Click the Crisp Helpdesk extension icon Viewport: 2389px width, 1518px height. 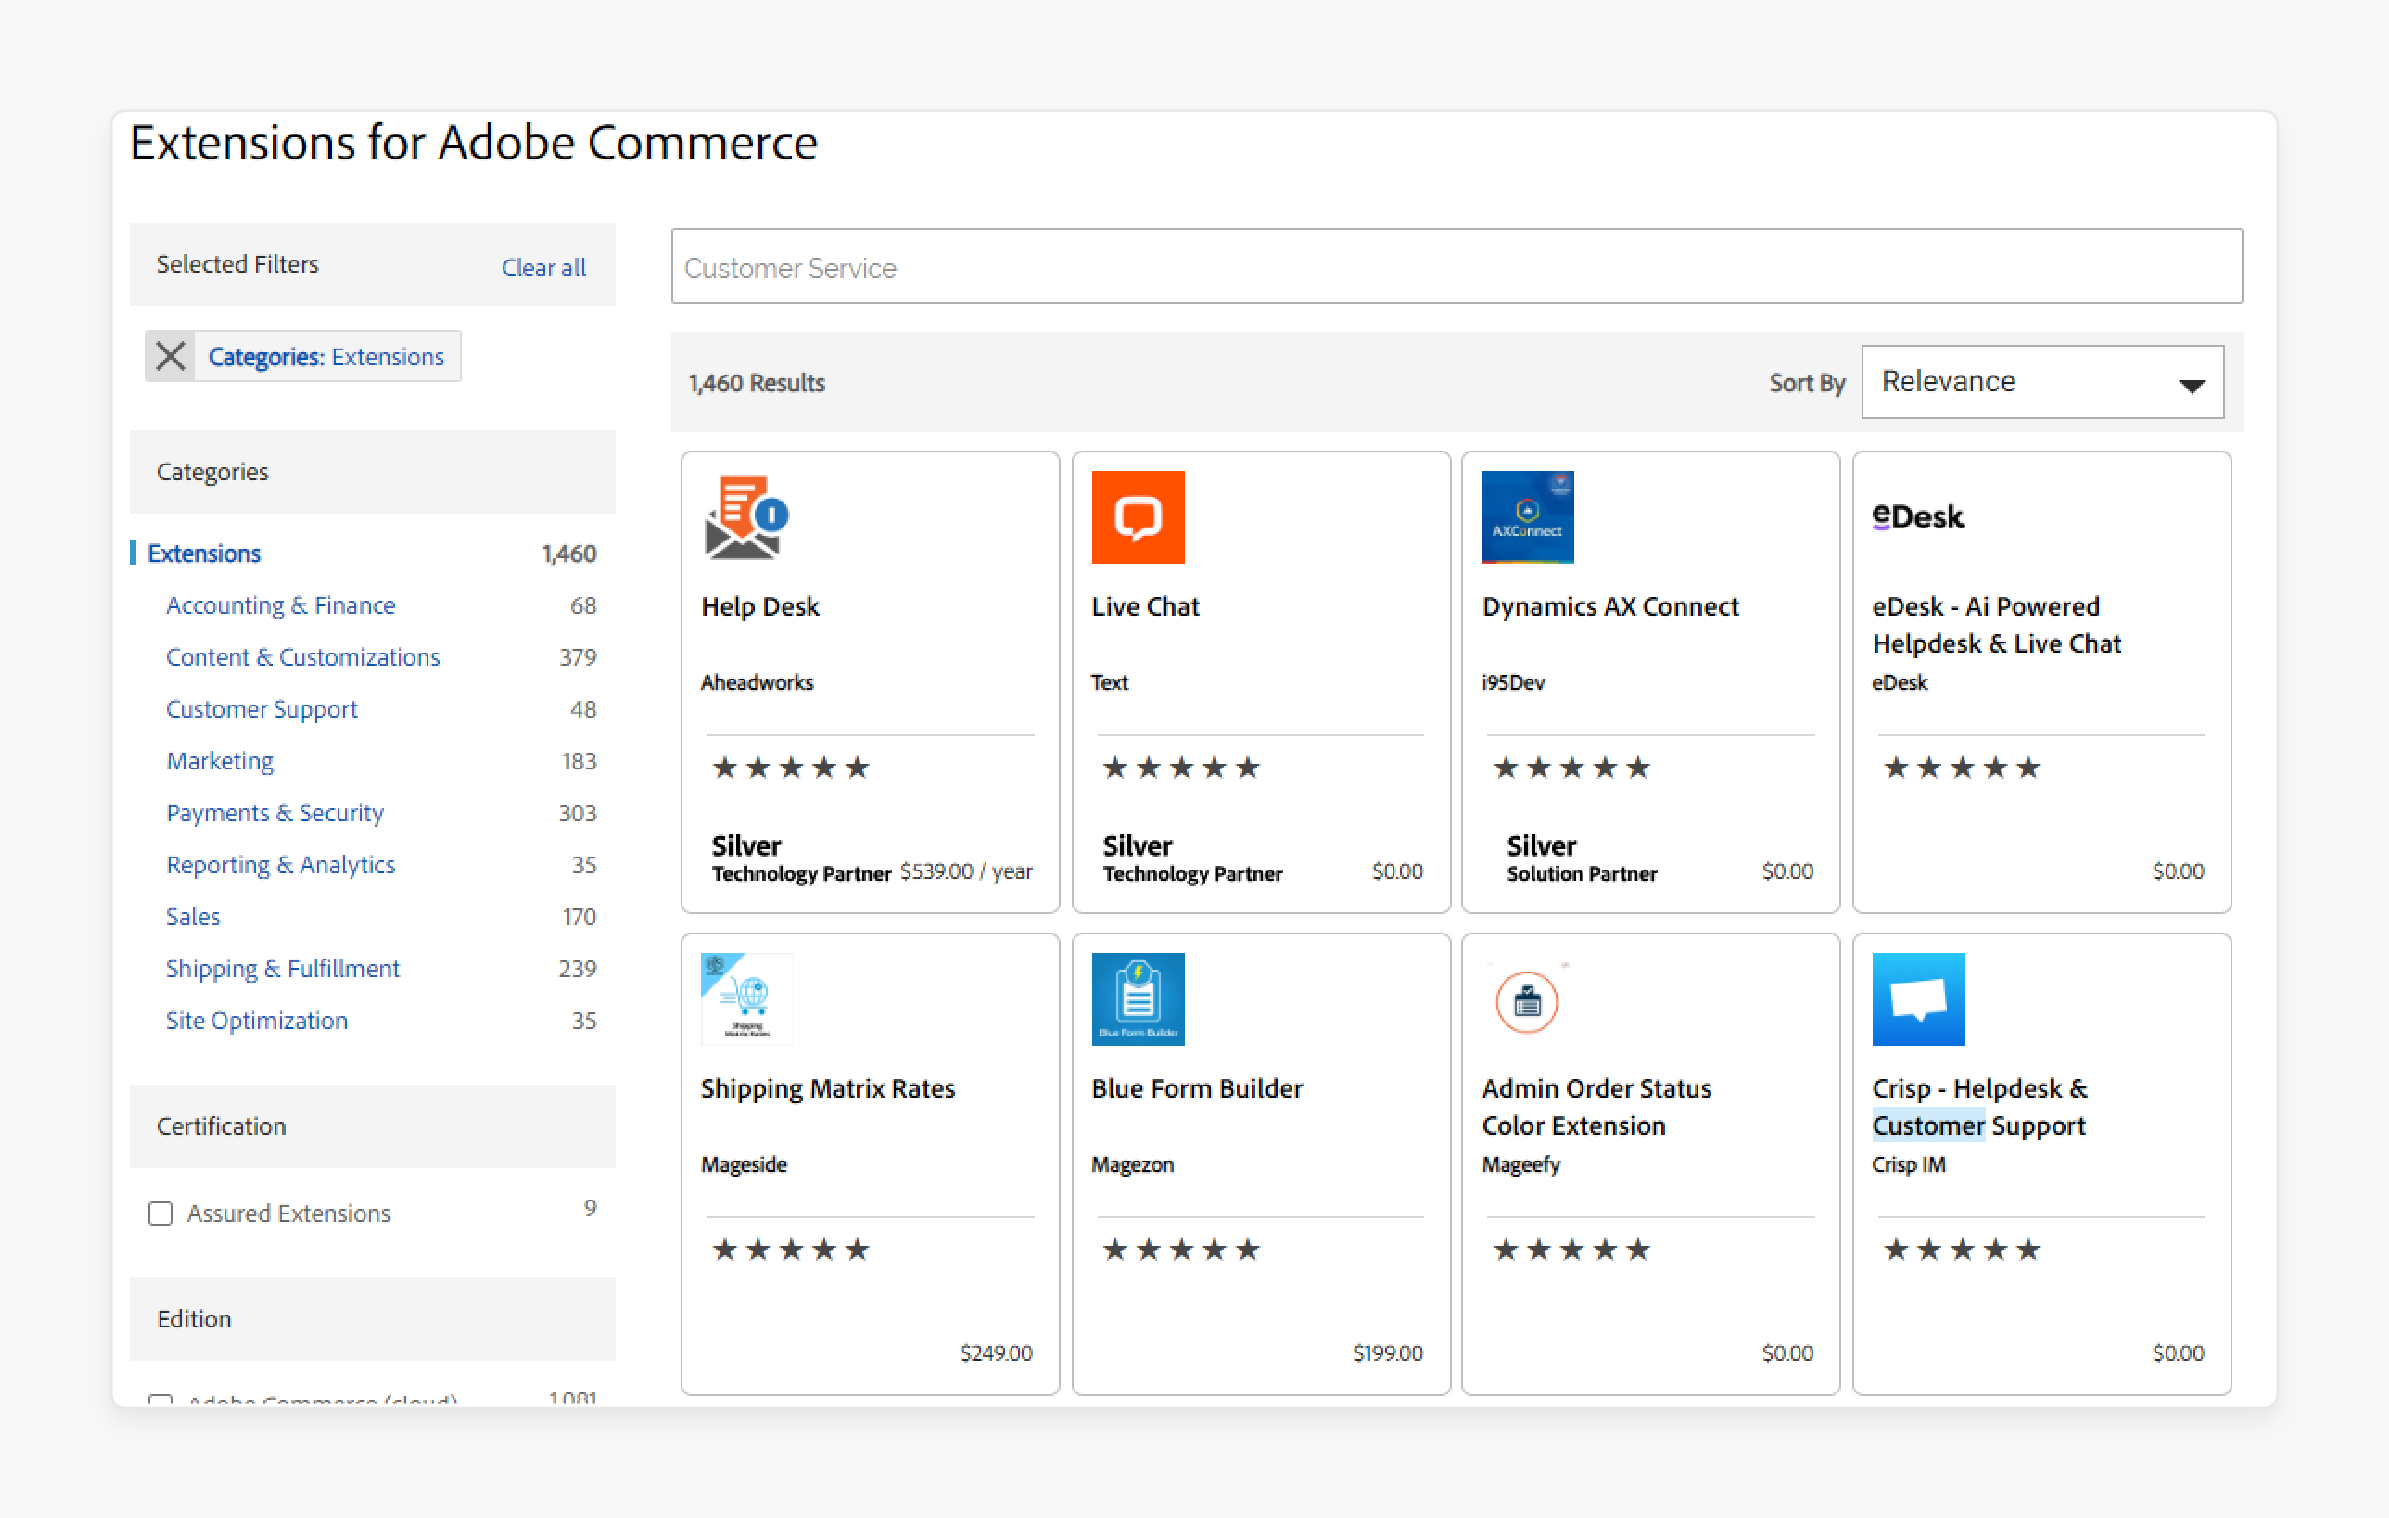pos(1915,999)
